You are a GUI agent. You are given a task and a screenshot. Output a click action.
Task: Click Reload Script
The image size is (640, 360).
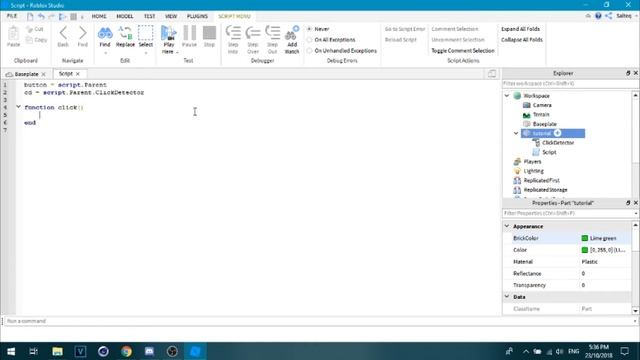click(x=400, y=40)
